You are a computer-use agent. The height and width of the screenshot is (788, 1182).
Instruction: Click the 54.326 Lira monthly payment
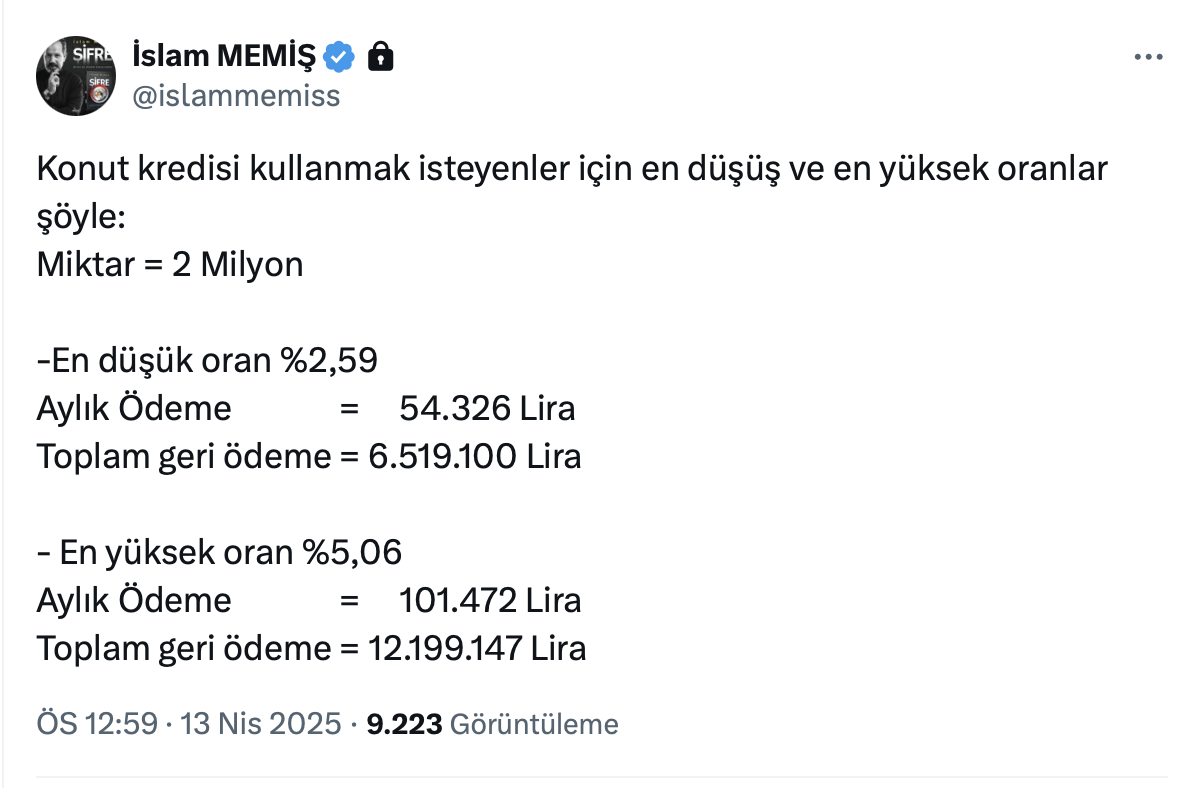click(x=487, y=409)
